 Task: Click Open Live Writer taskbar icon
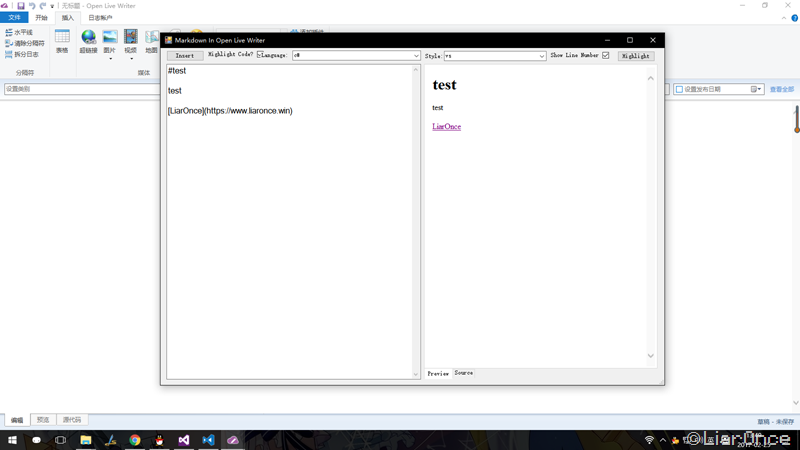[233, 440]
